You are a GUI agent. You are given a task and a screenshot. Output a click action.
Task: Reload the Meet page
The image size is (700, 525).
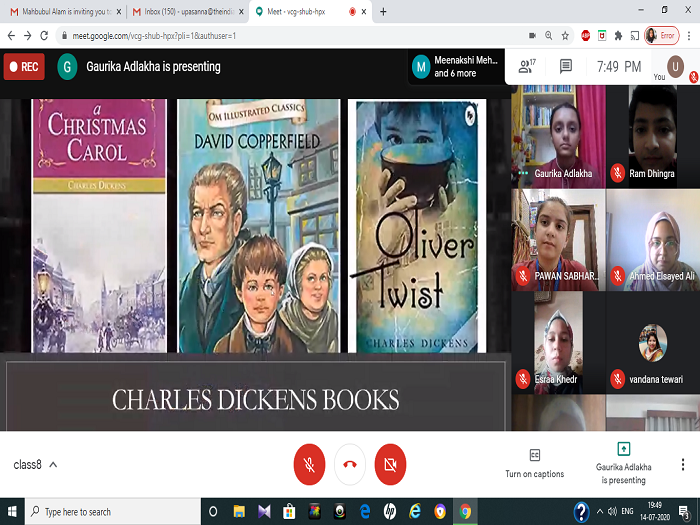pyautogui.click(x=44, y=36)
